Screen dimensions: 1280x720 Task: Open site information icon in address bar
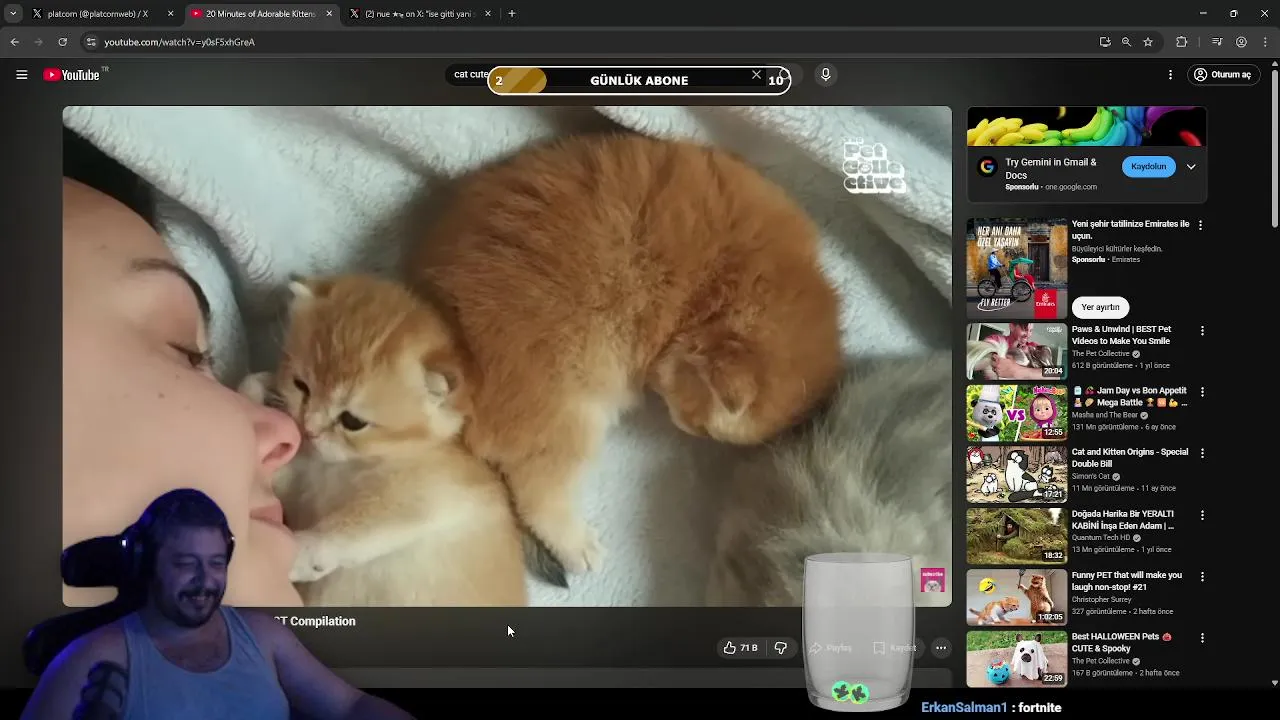[91, 42]
